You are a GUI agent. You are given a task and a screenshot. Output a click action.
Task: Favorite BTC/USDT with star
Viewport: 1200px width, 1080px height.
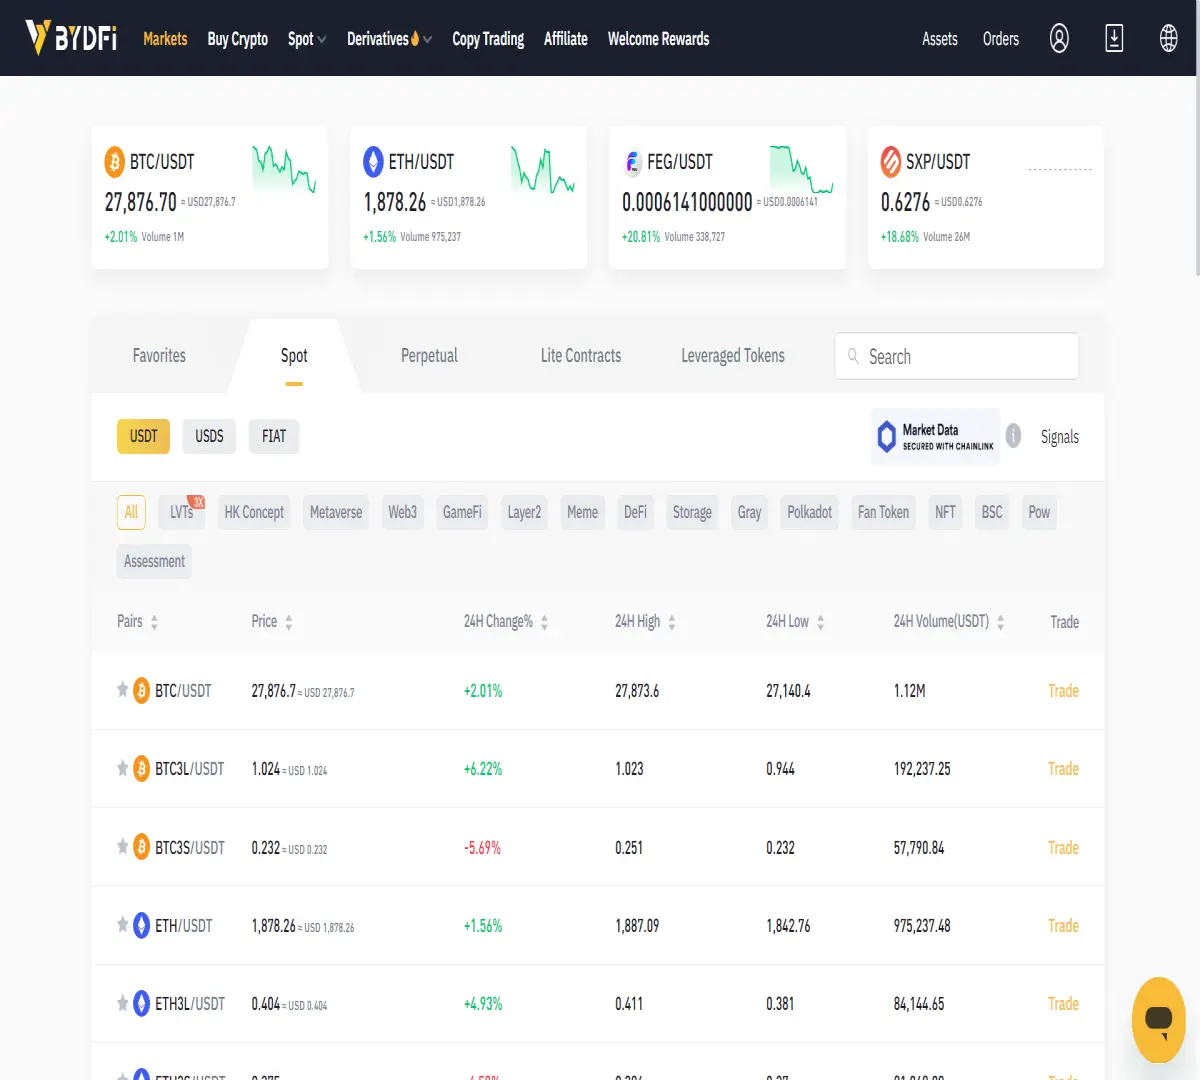(x=122, y=689)
